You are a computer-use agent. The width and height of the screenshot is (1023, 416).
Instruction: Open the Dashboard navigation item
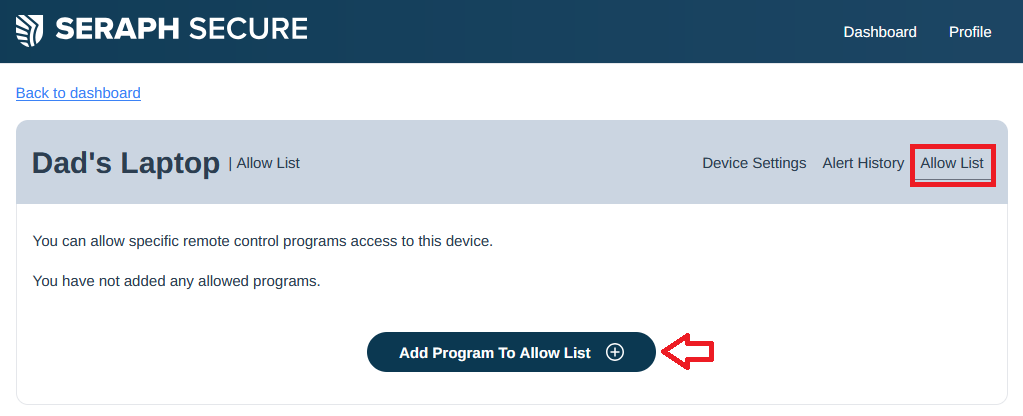pyautogui.click(x=879, y=32)
